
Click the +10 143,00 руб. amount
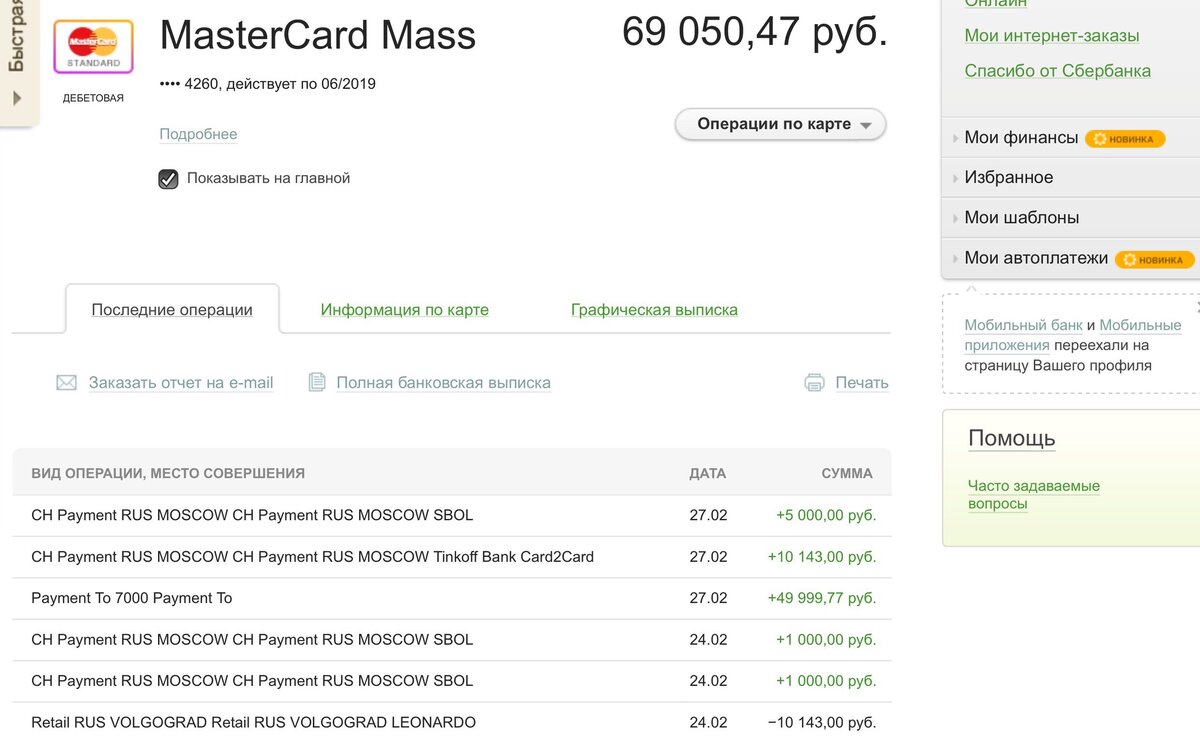(x=822, y=557)
